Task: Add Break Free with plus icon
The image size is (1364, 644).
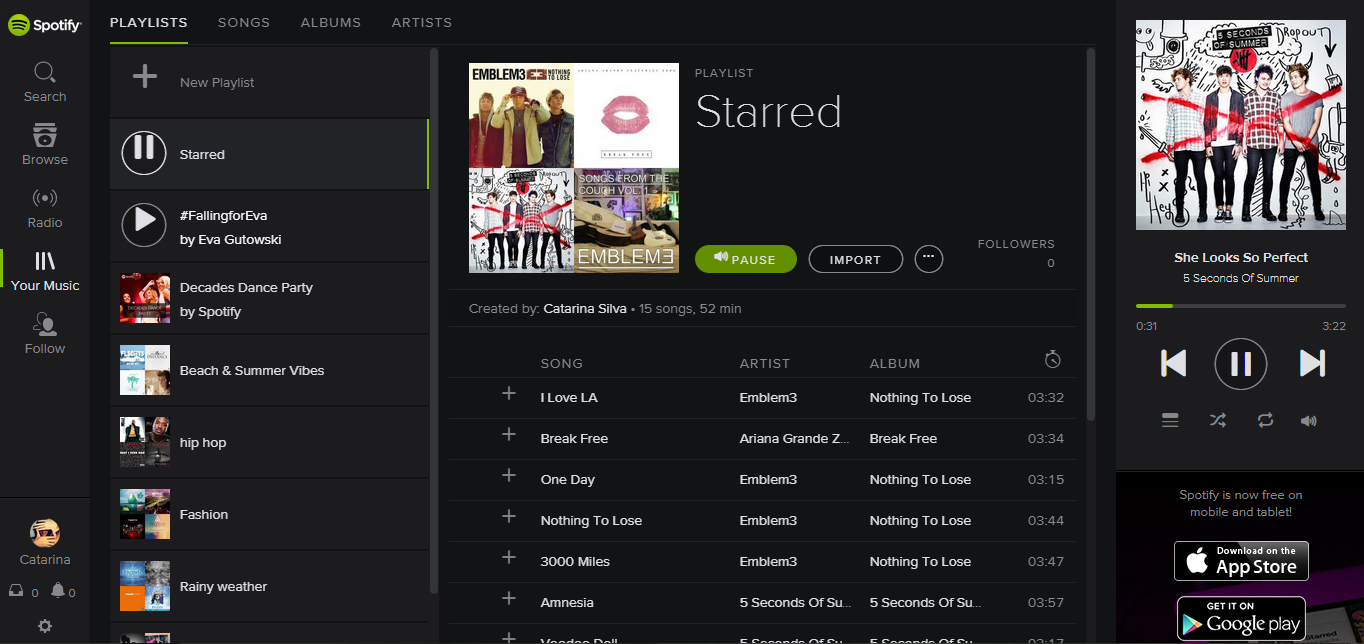Action: (509, 434)
